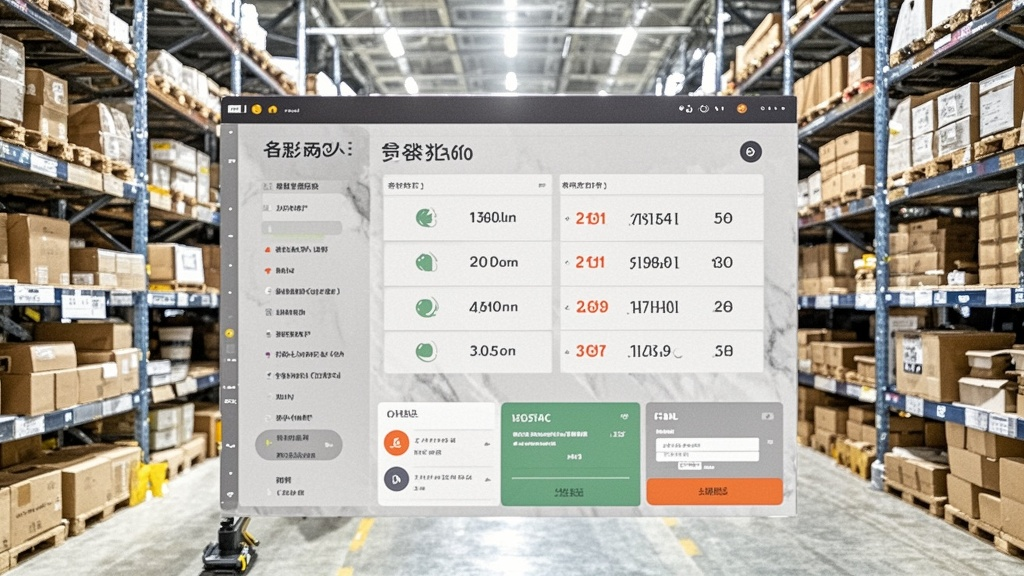Select the highlighted pill item at sidebar bottom

point(298,444)
